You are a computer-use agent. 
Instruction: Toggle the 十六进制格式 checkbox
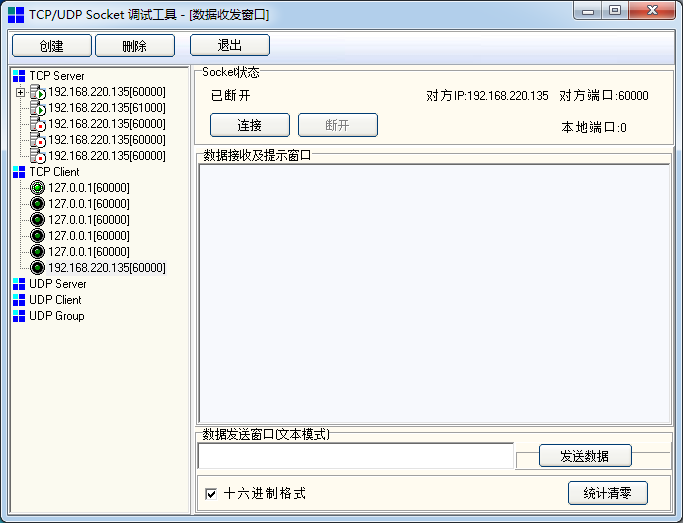pyautogui.click(x=211, y=494)
